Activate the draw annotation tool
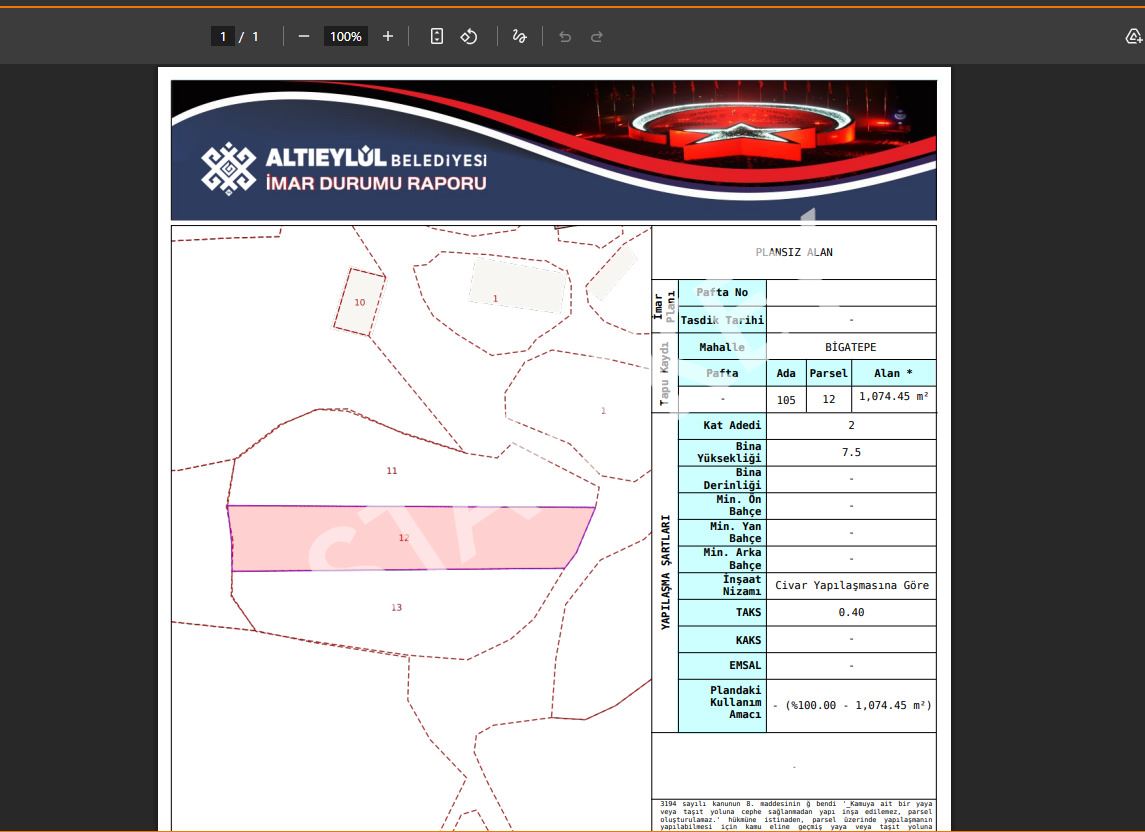This screenshot has height=832, width=1145. click(519, 36)
